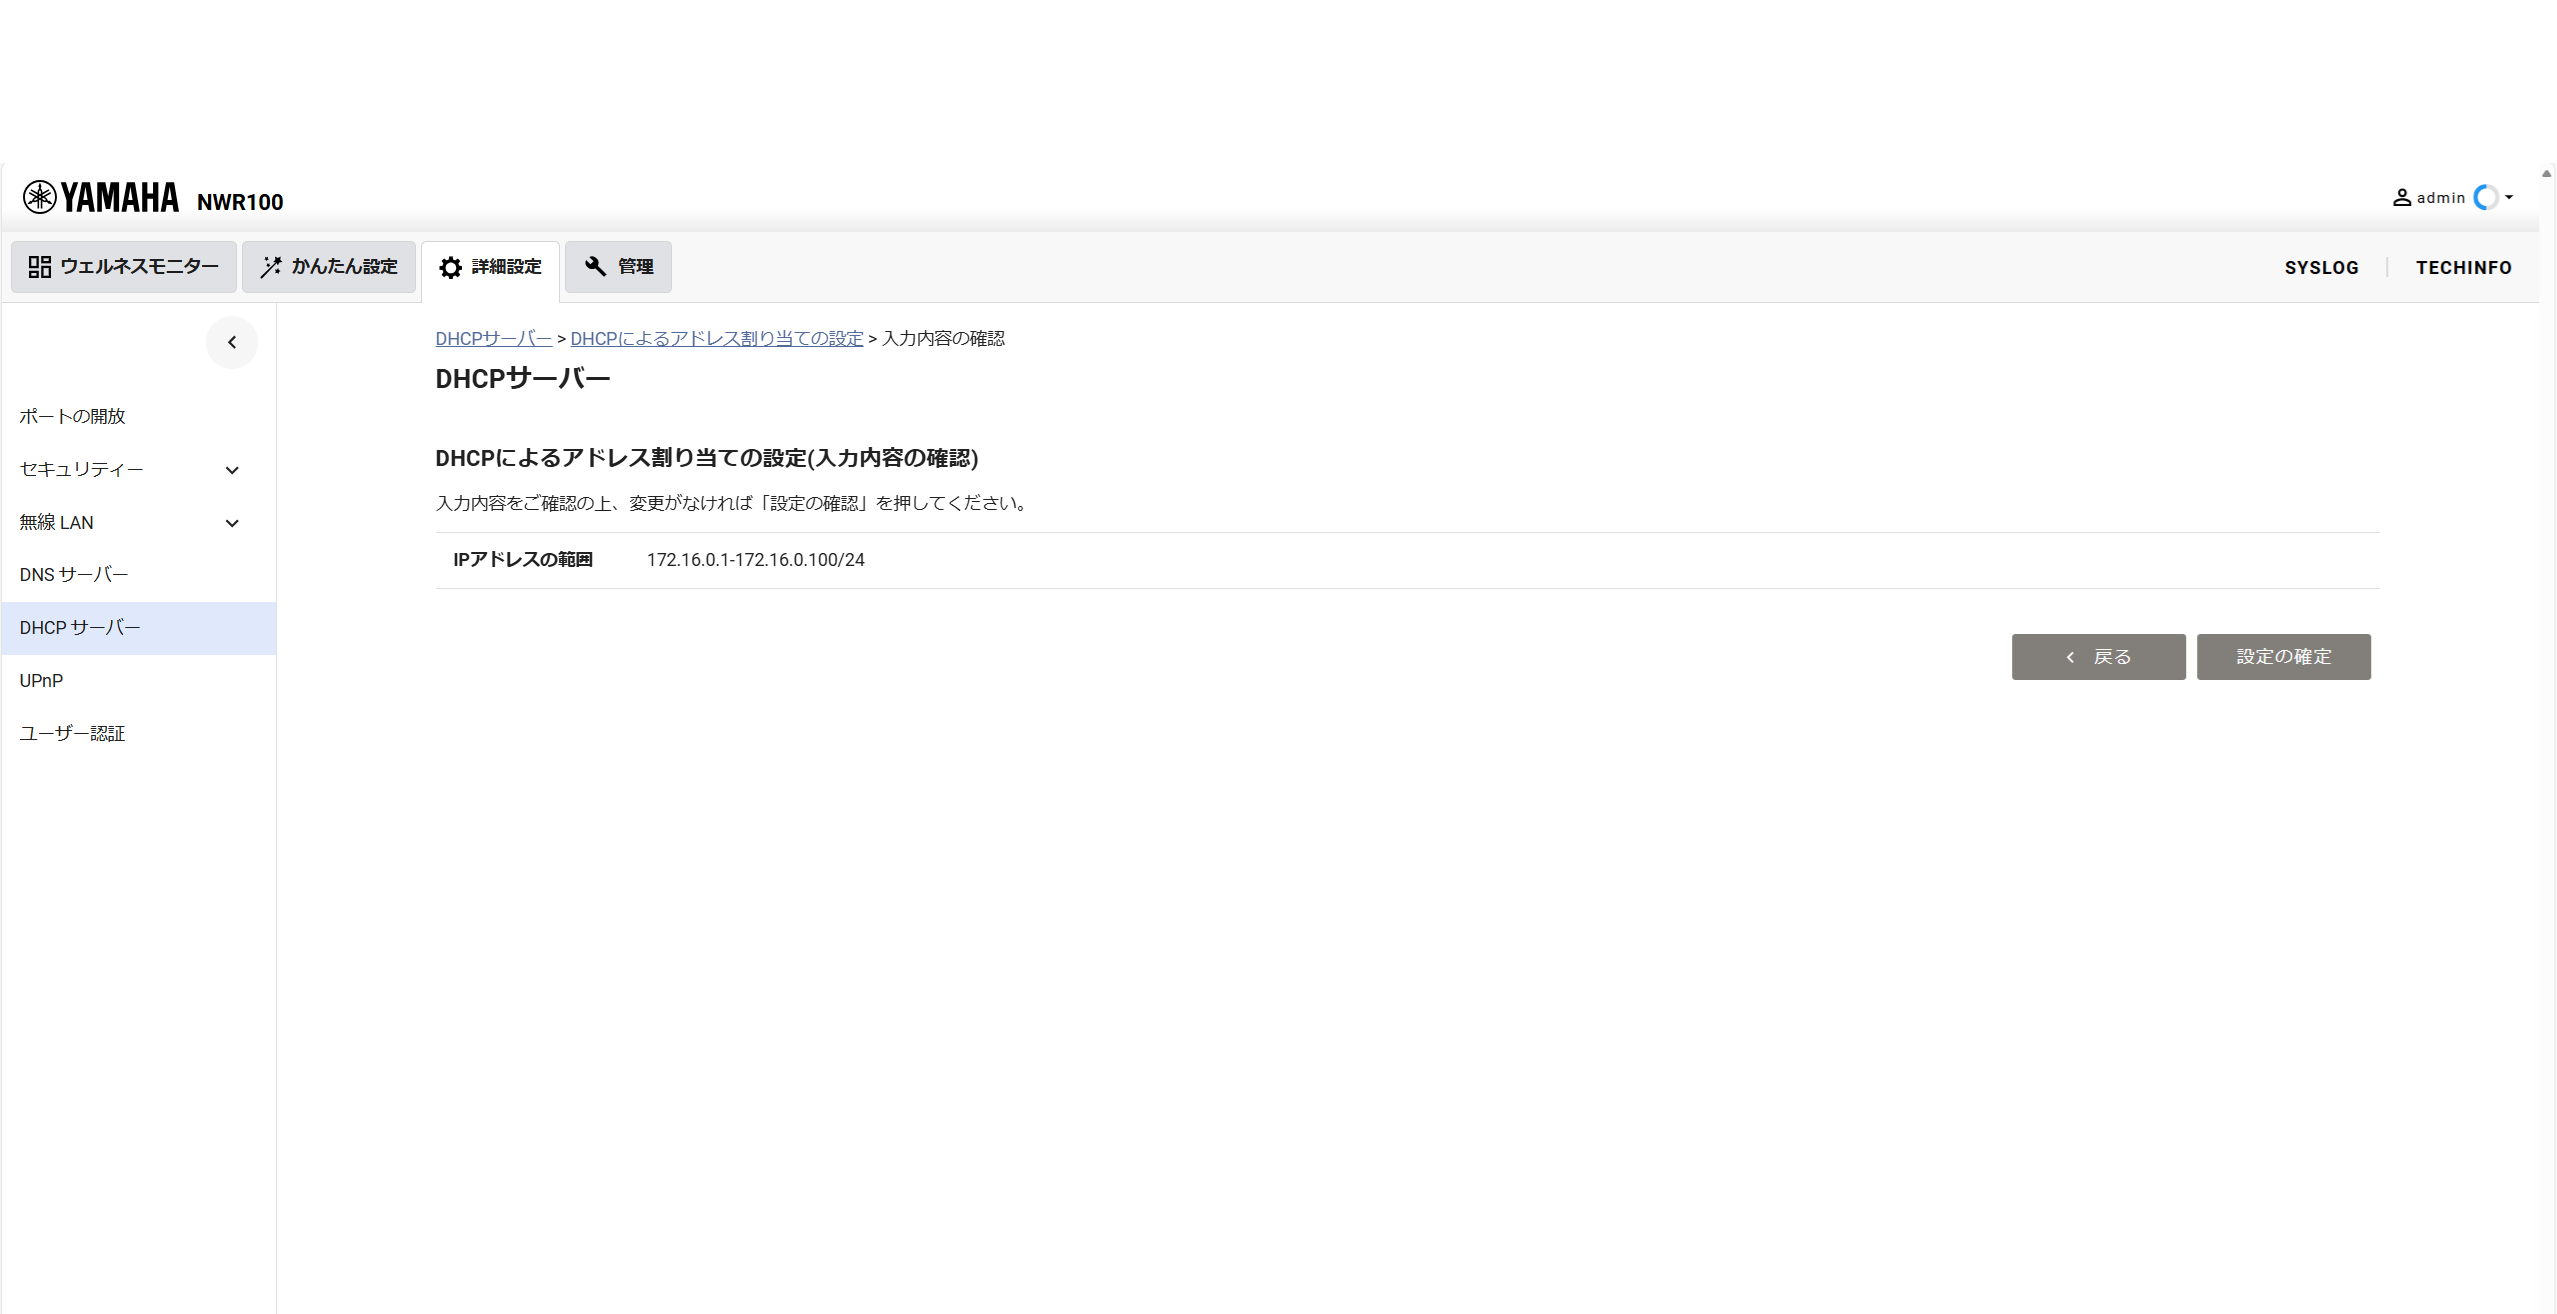Switch to the 管理 tab
Image resolution: width=2557 pixels, height=1314 pixels.
pos(618,267)
